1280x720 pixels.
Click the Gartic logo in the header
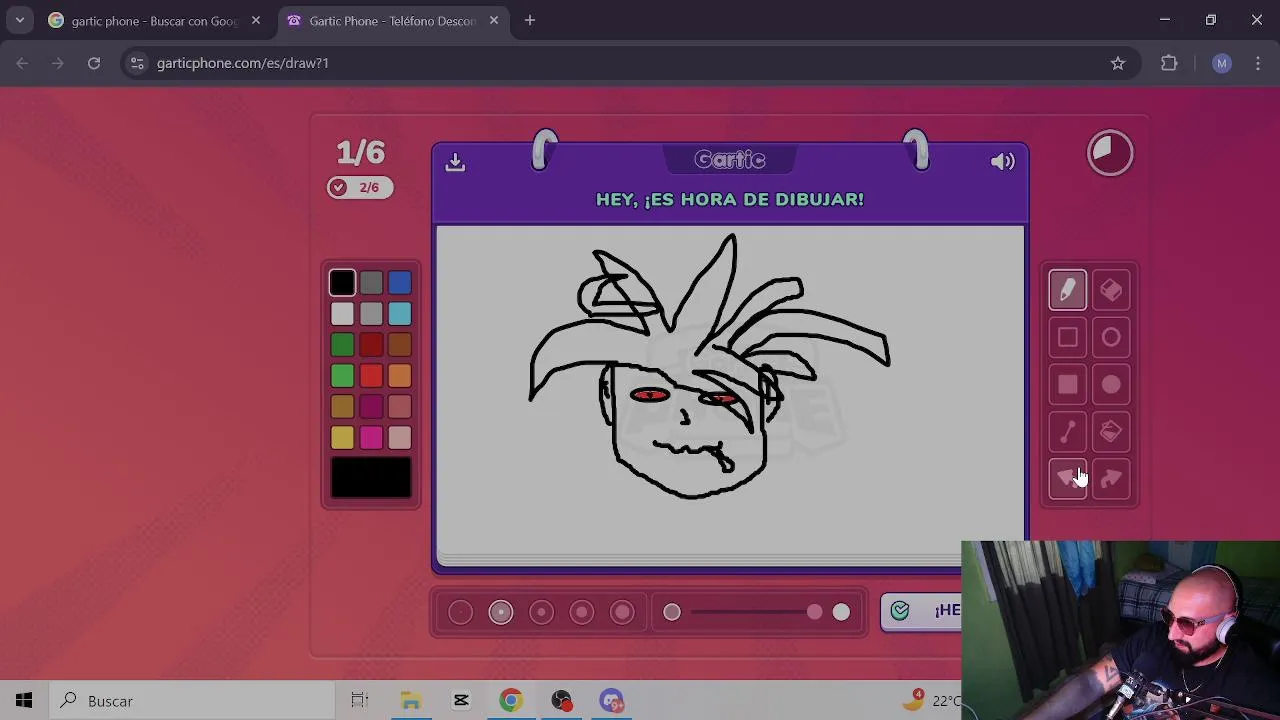click(x=730, y=160)
